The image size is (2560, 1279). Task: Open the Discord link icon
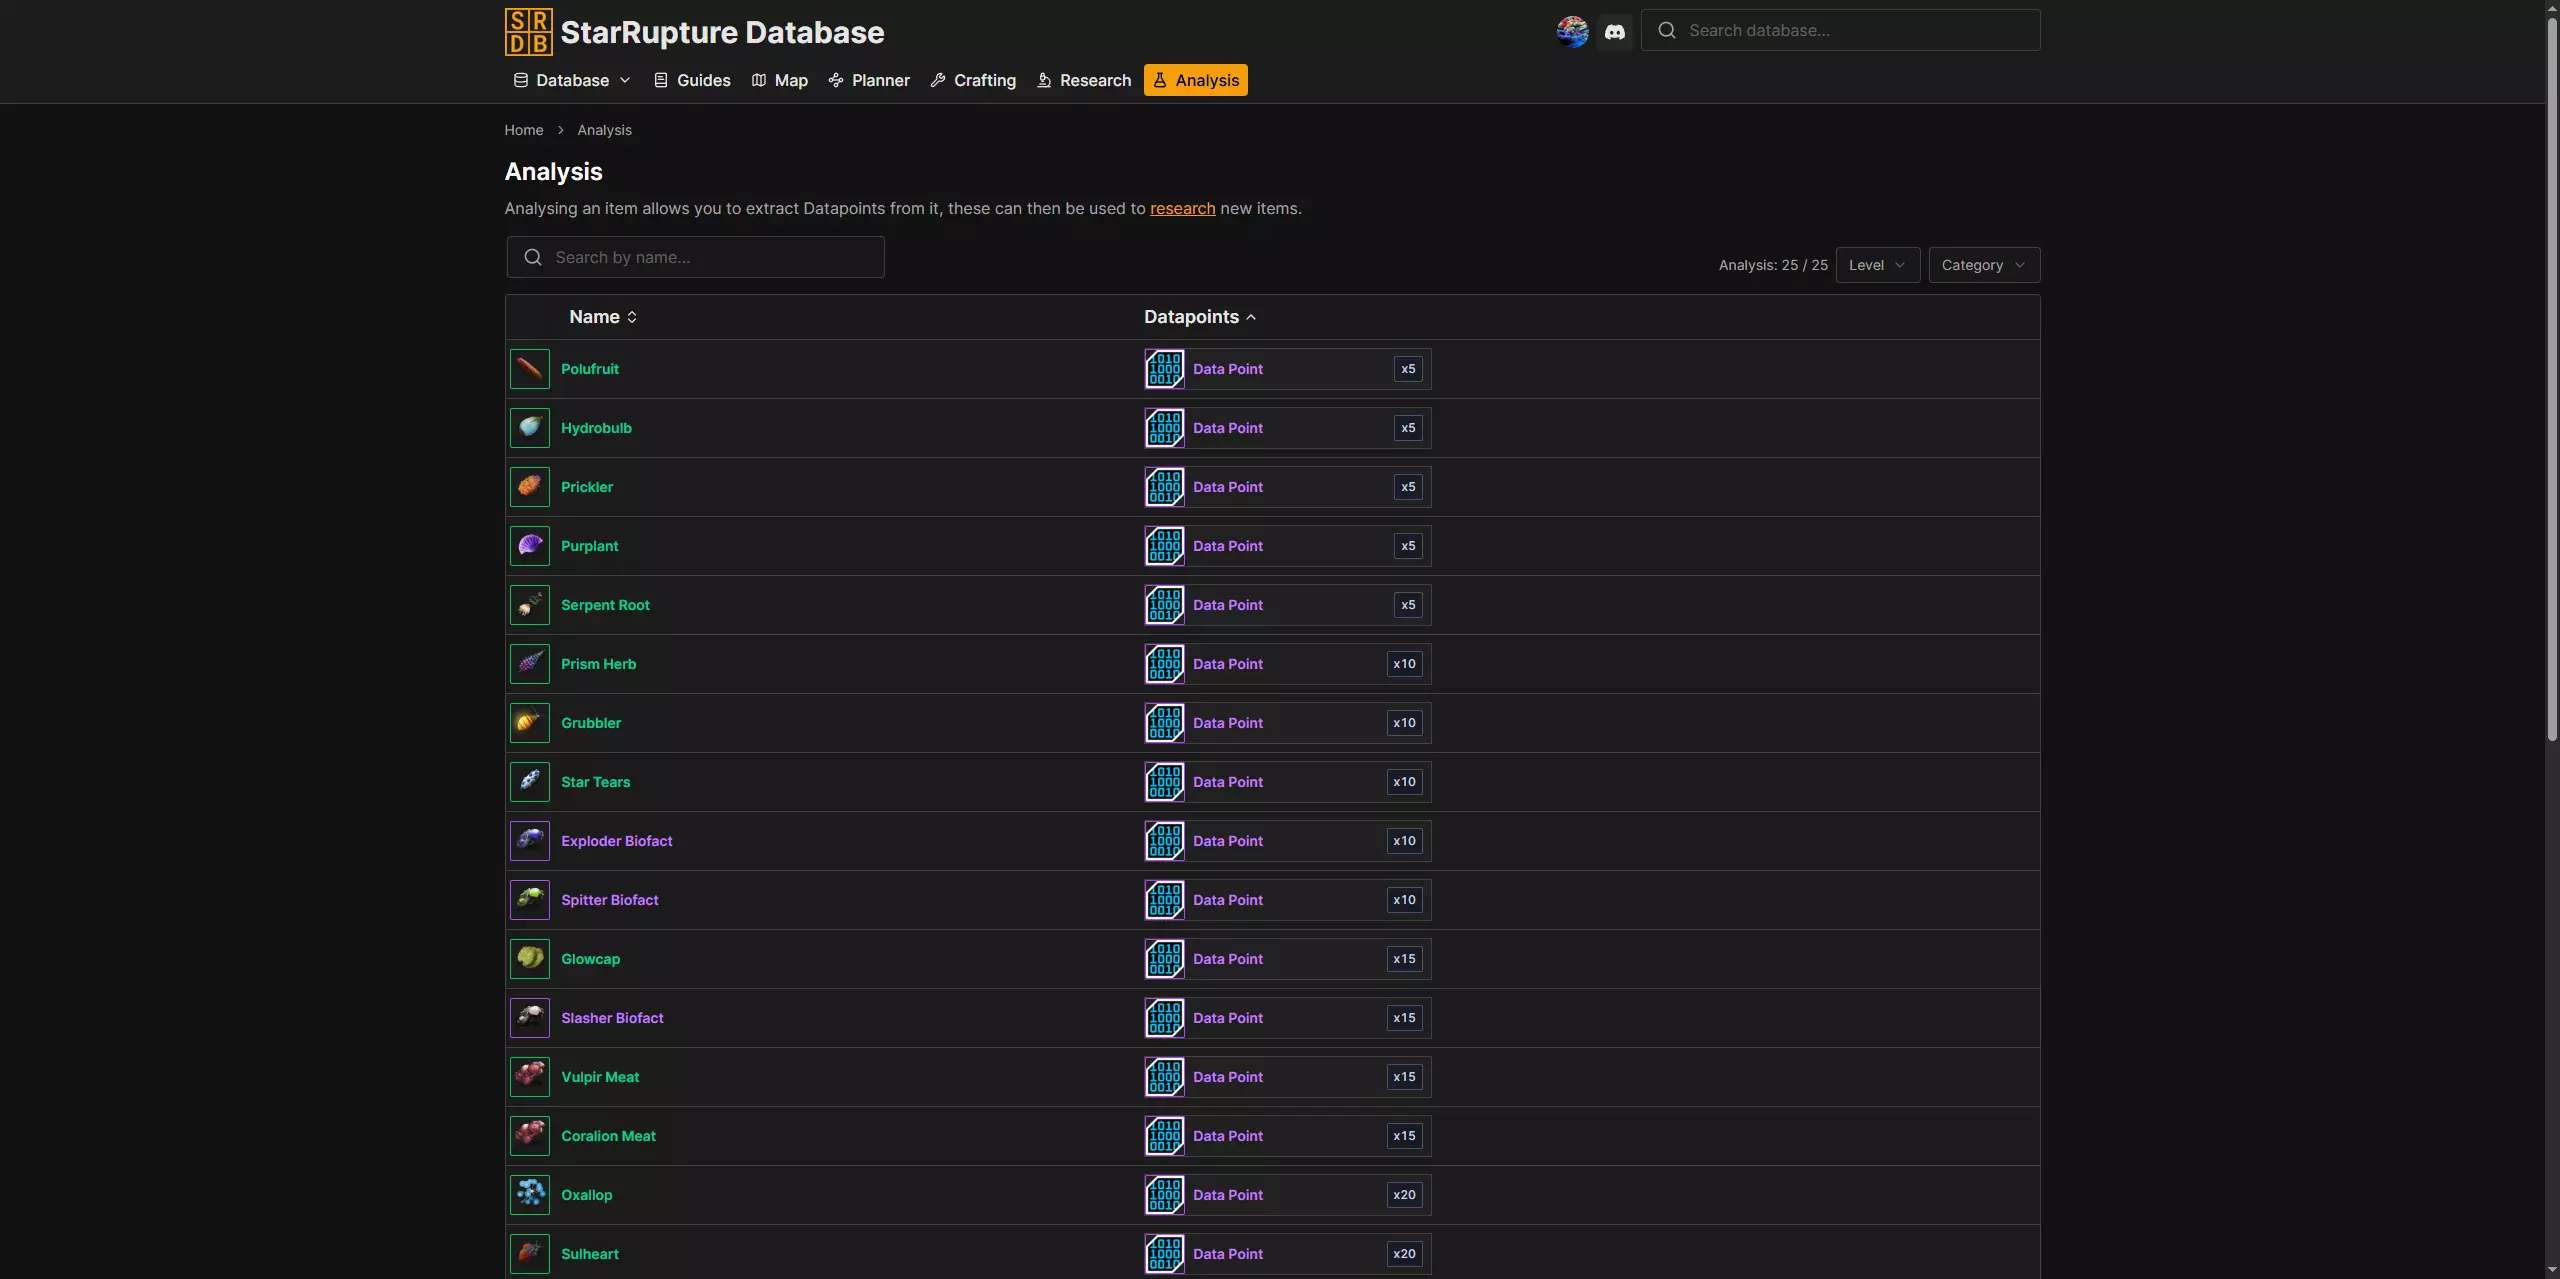coord(1614,32)
